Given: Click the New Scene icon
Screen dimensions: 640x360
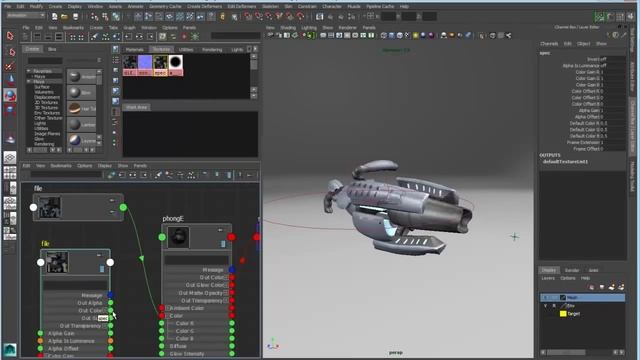Looking at the screenshot, I should [54, 16].
